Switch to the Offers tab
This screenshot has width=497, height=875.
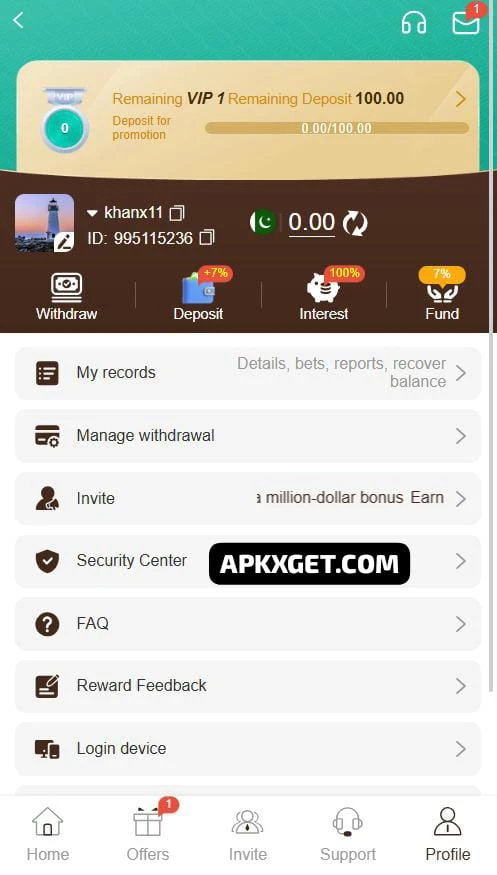[148, 835]
